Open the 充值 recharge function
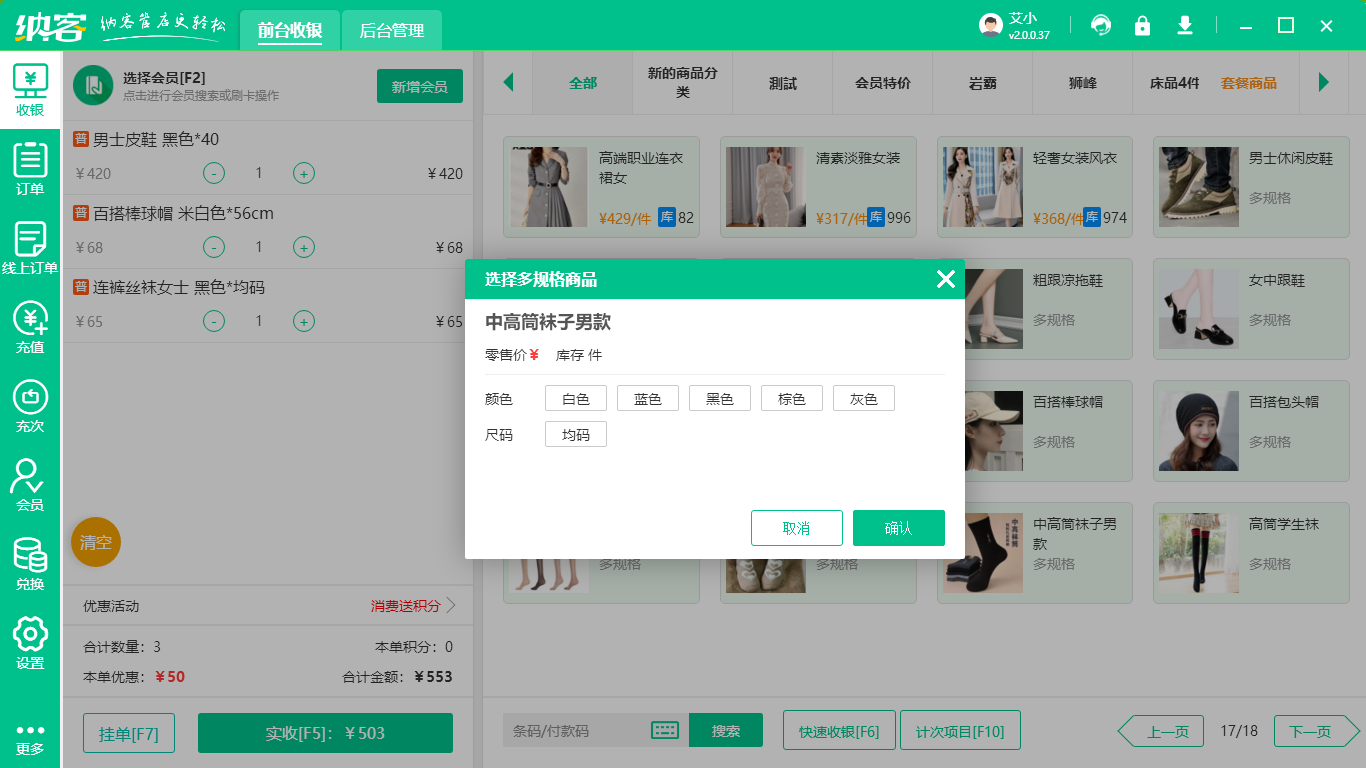 coord(30,330)
